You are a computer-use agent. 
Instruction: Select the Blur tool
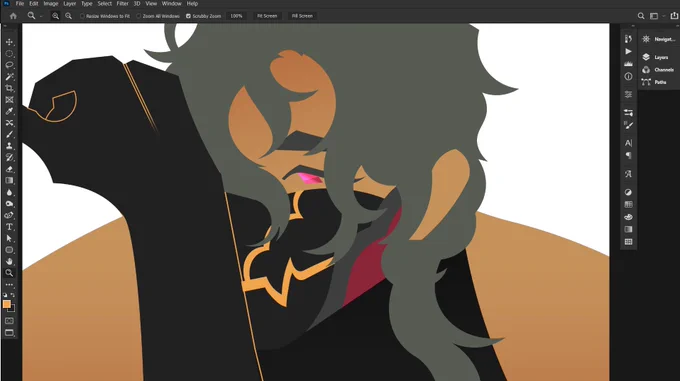point(9,192)
